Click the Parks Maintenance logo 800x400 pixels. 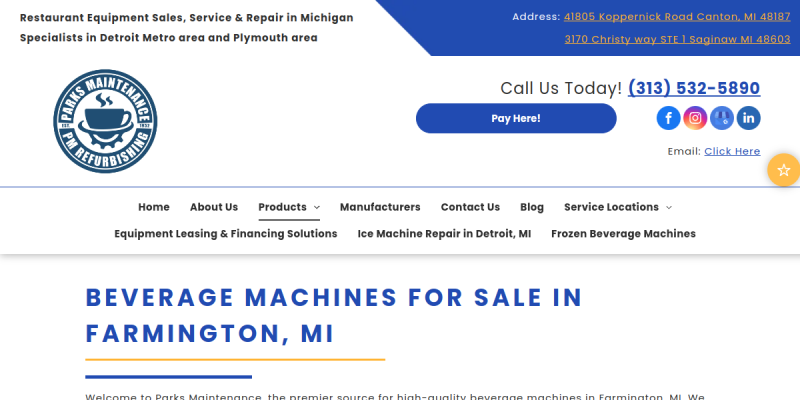click(105, 121)
